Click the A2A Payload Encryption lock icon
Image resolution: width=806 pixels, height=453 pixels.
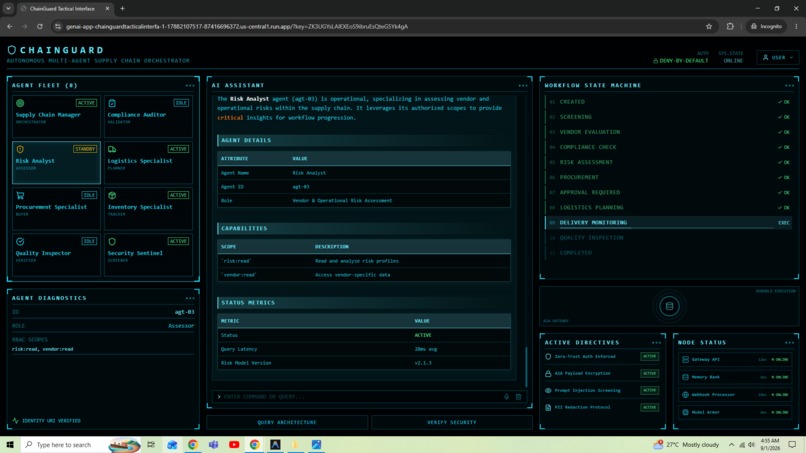point(548,373)
